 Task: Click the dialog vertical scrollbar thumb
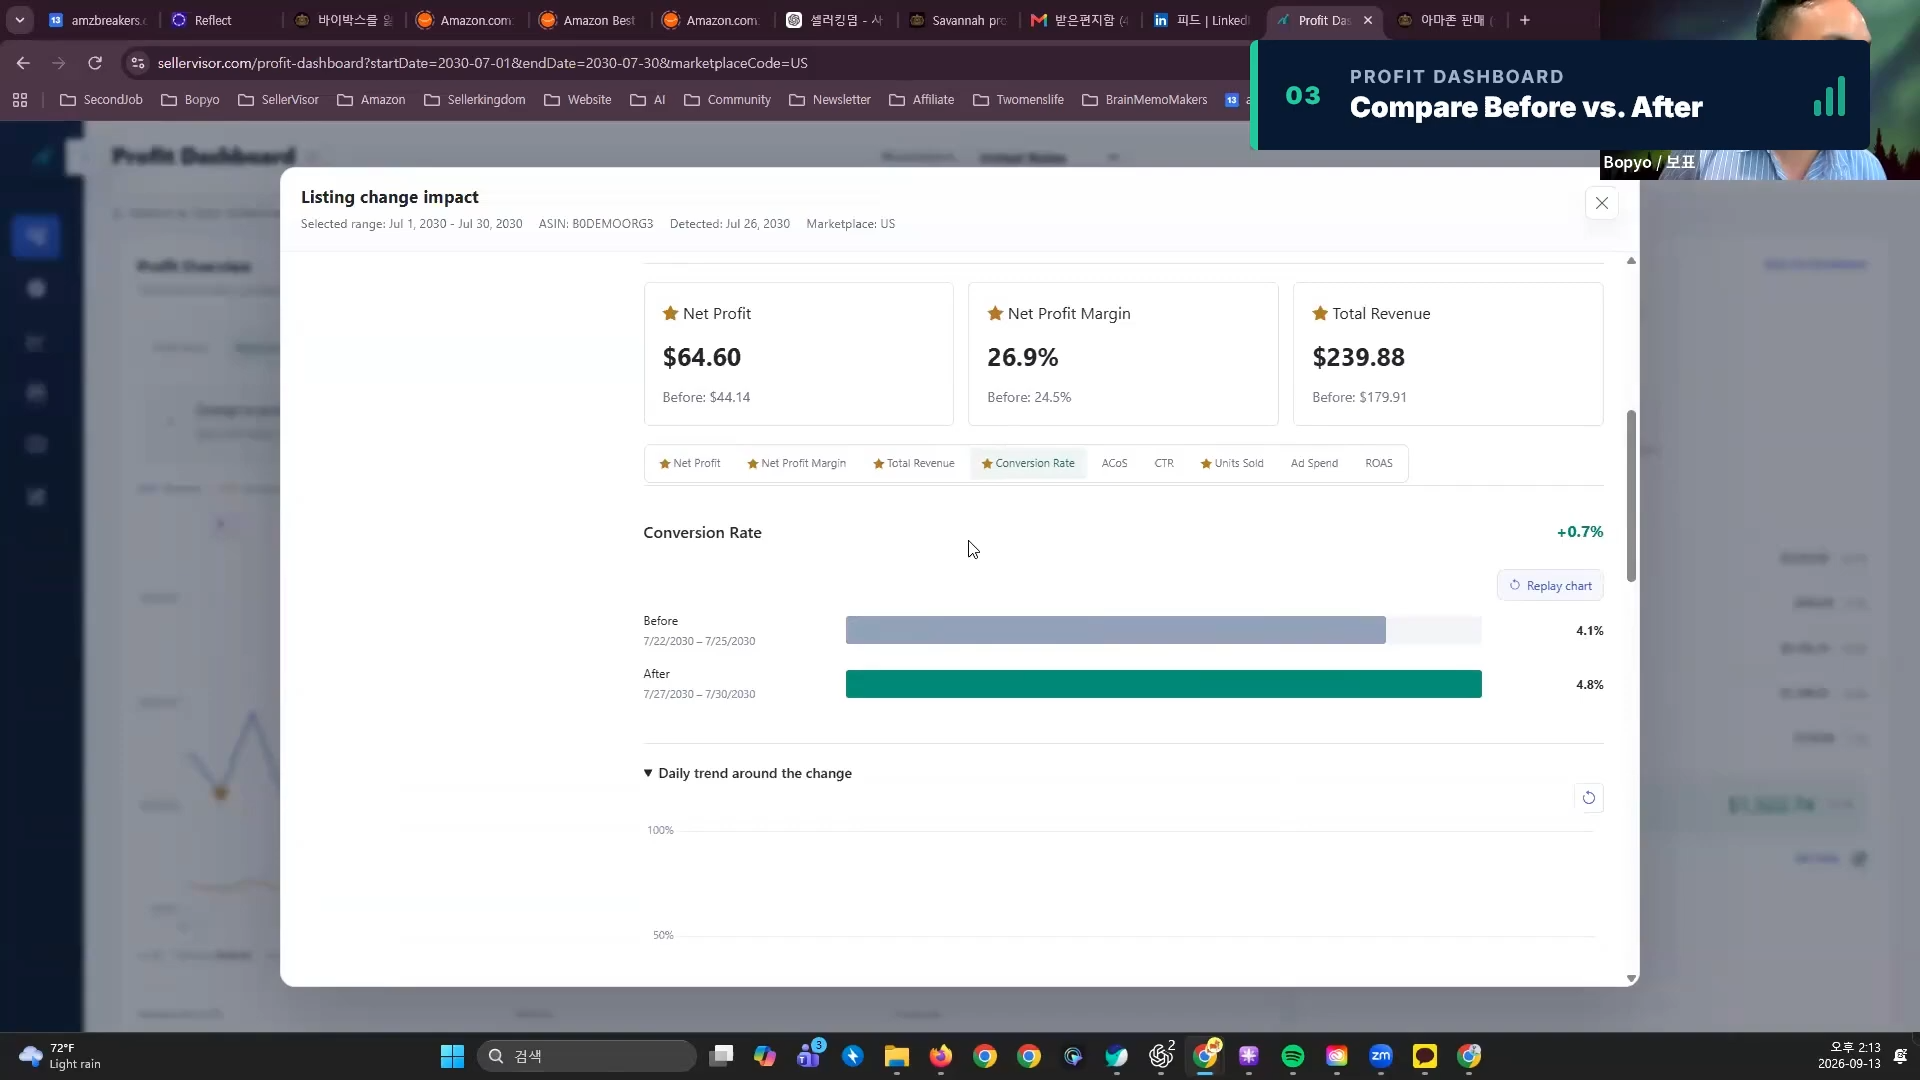pos(1631,495)
